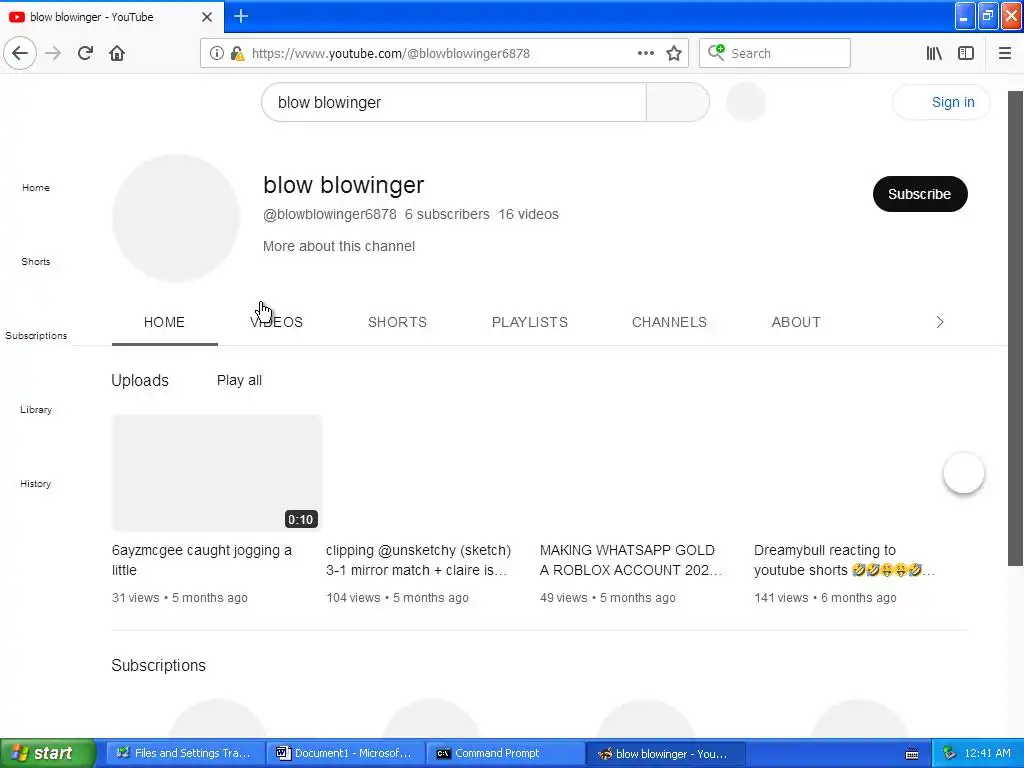1024x768 pixels.
Task: Click the insecure connection padlock icon
Action: [x=237, y=53]
